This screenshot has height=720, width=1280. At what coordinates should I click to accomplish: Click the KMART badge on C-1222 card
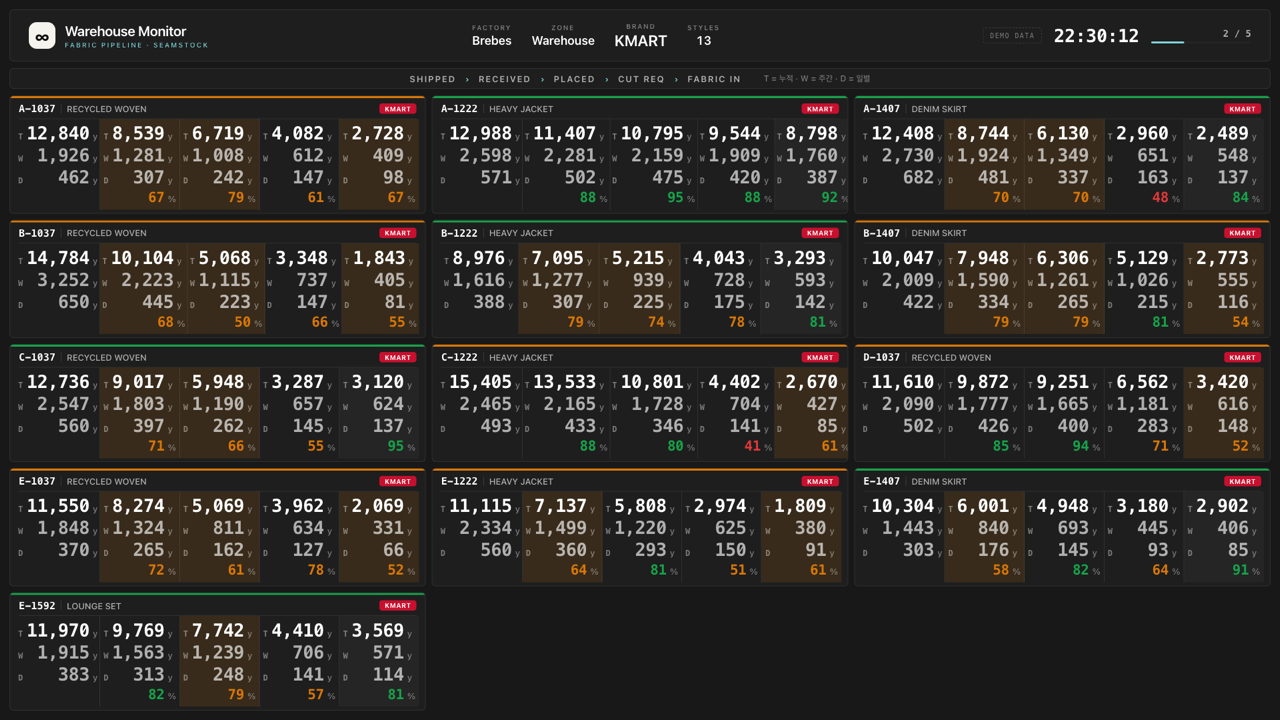coord(820,357)
